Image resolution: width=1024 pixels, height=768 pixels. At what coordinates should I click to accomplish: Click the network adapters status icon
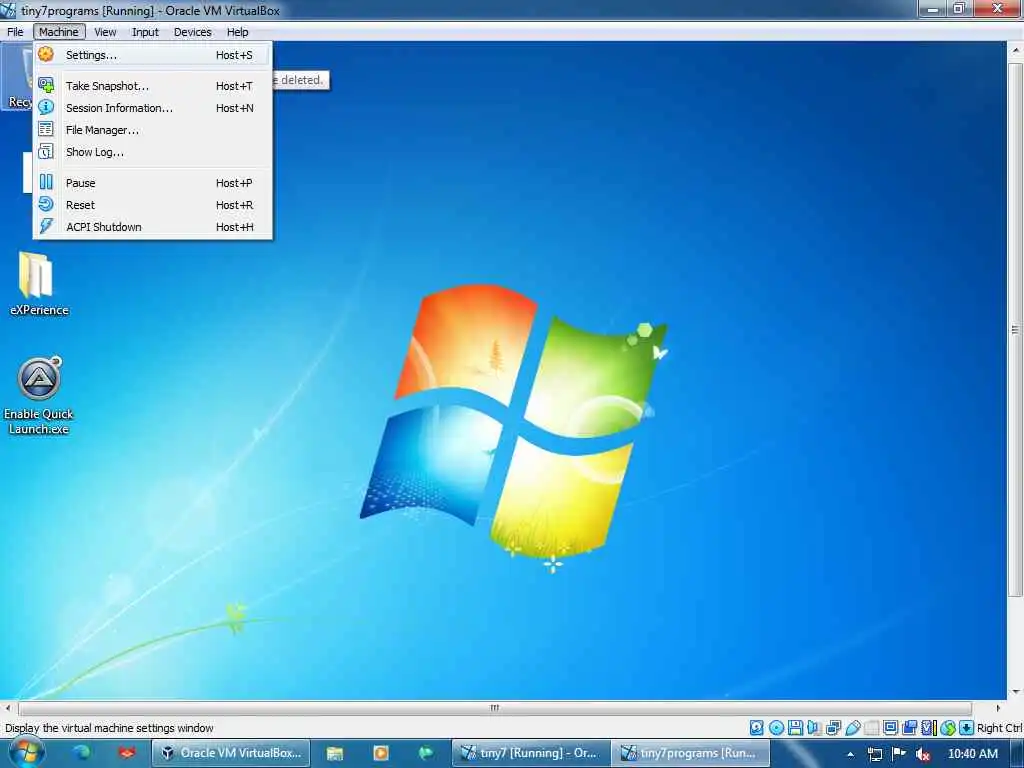tap(833, 728)
